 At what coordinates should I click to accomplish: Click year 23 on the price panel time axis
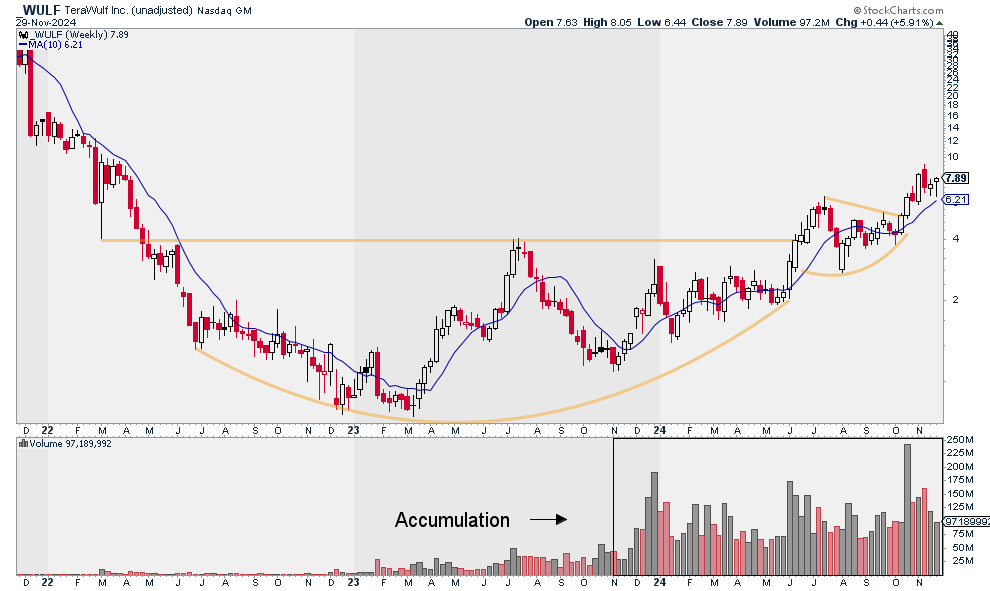click(354, 431)
